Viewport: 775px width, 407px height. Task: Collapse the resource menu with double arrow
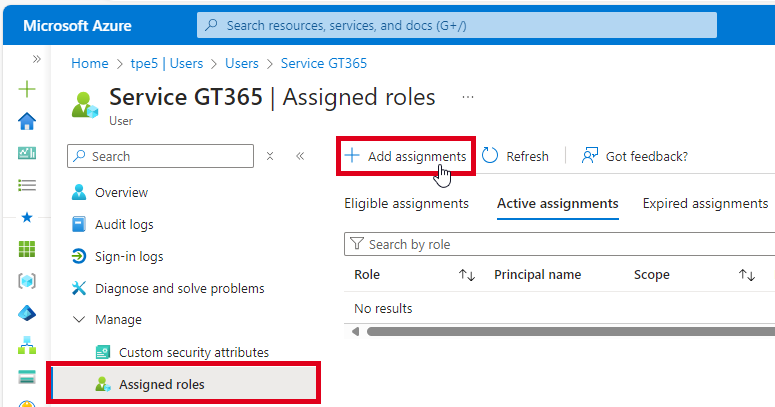[x=300, y=156]
